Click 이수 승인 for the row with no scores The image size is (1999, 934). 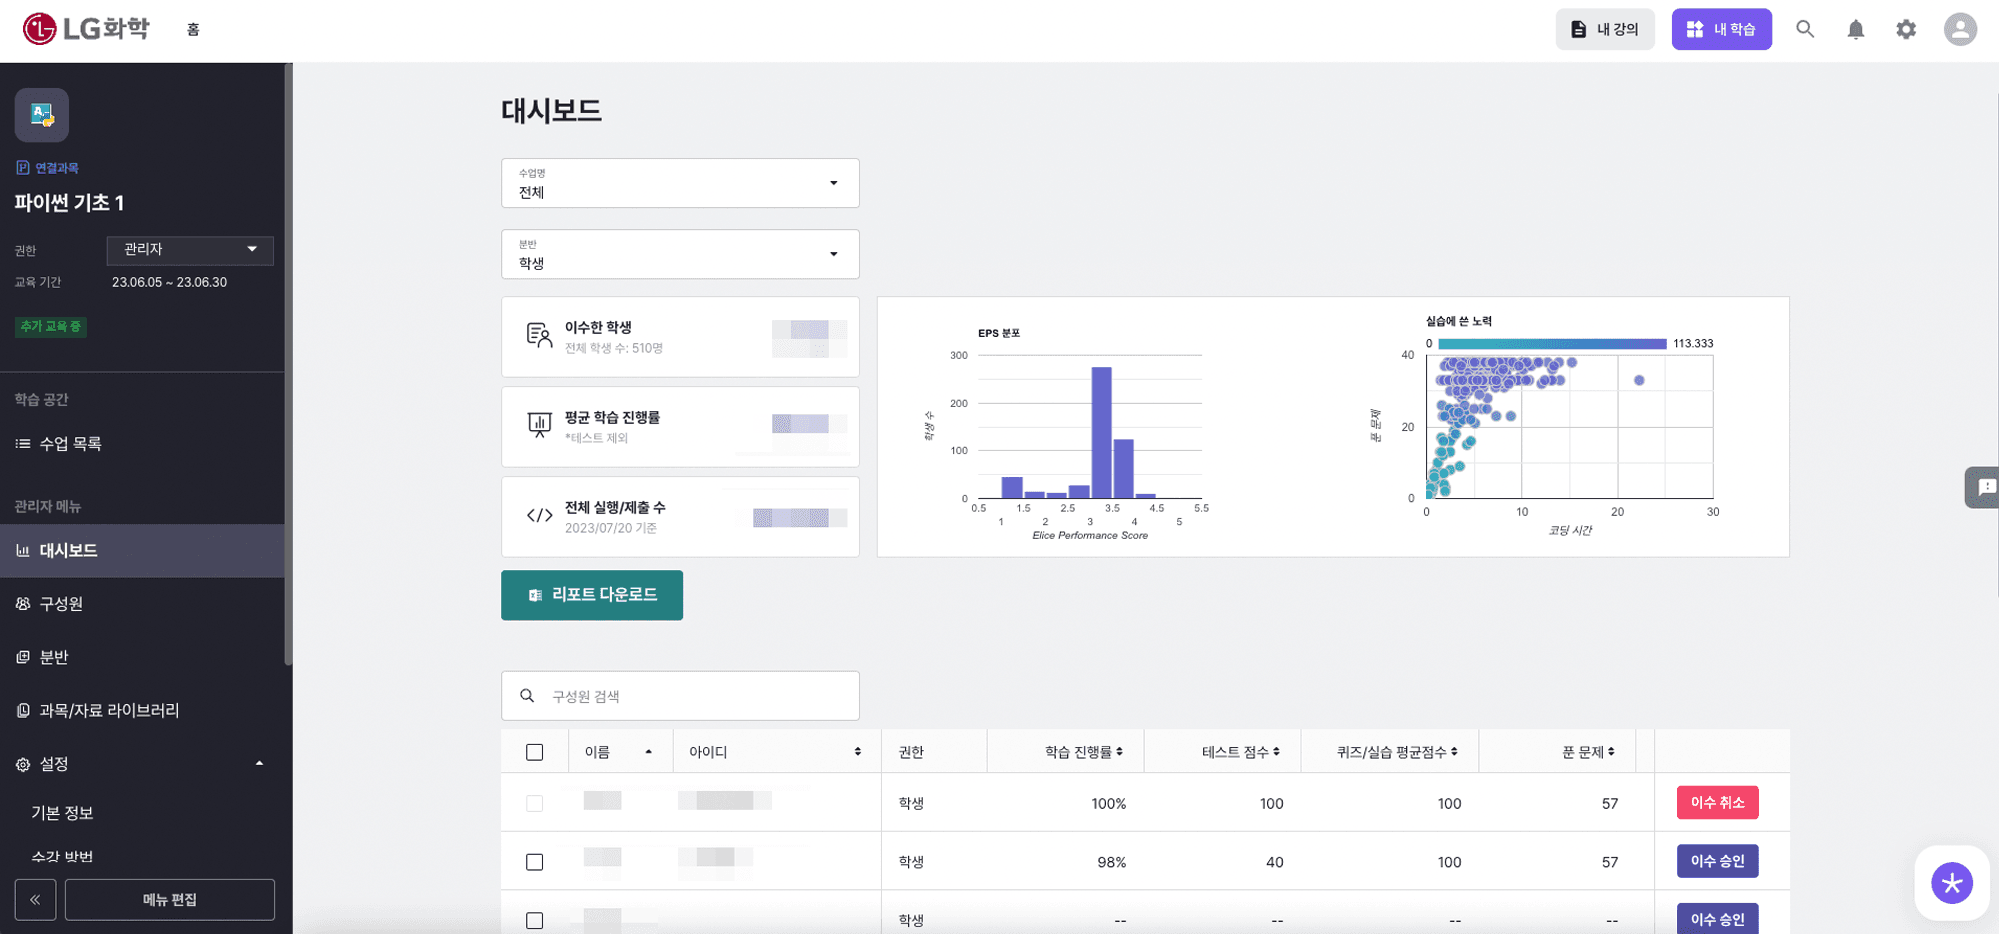(1717, 919)
